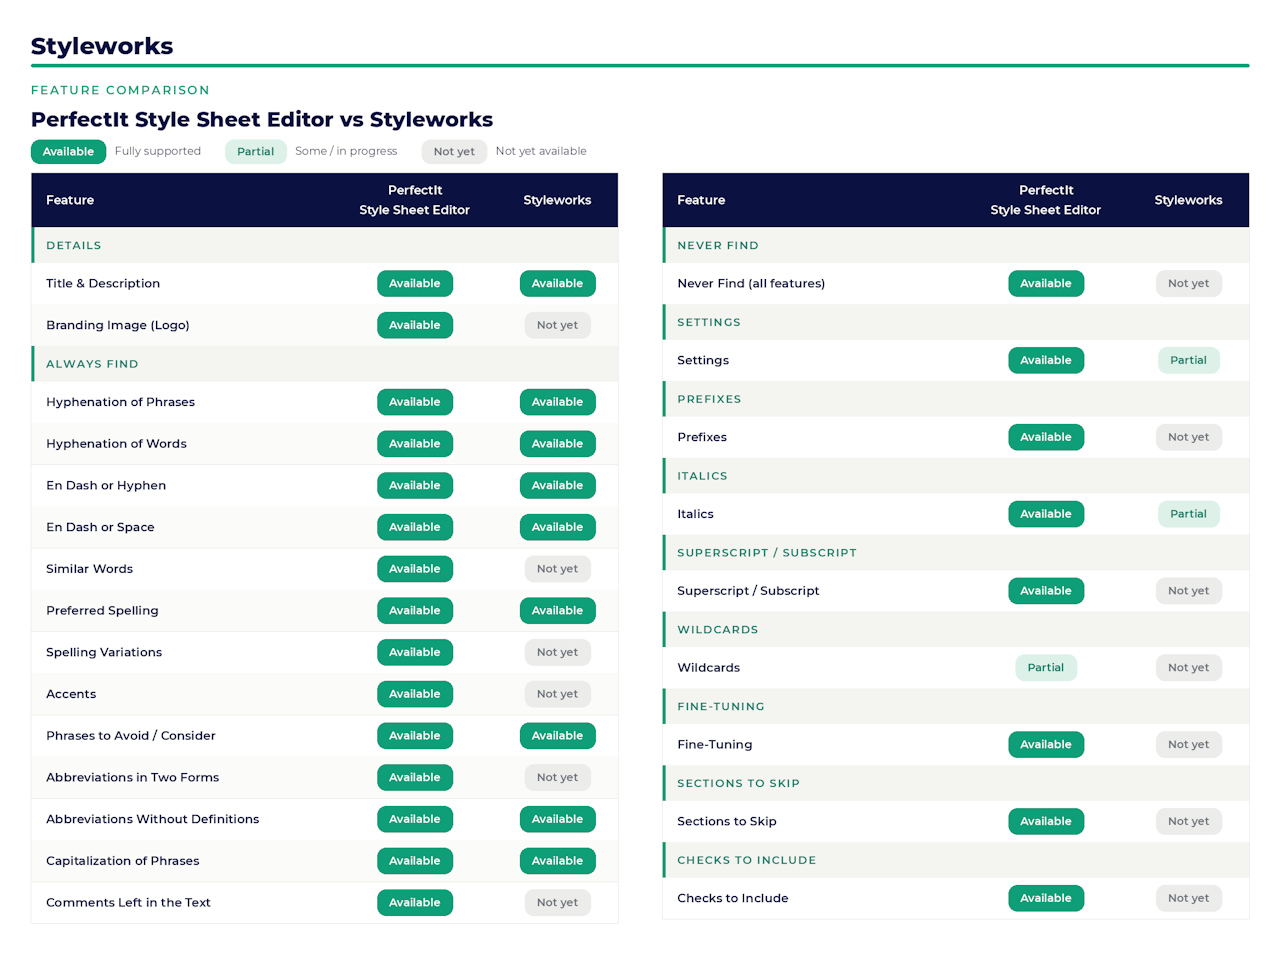Click Styleworks Available badge for En Dash or Space
This screenshot has width=1280, height=954.
pos(557,527)
